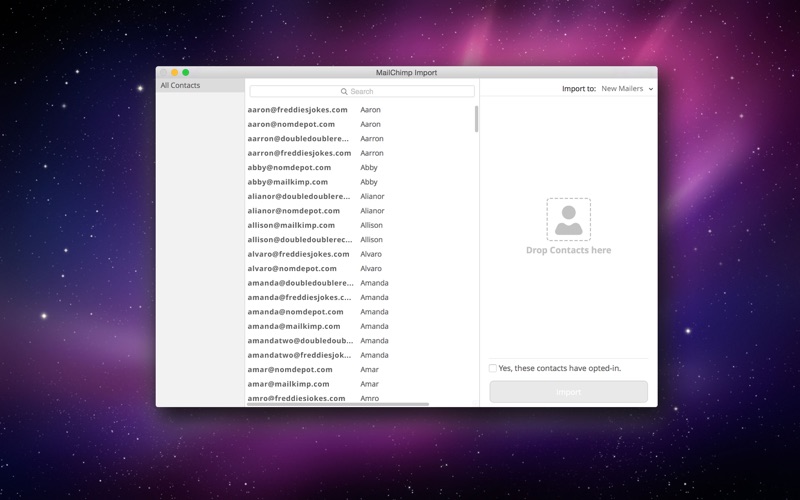This screenshot has height=500, width=800.
Task: Choose the abby@mailkimp.com row
Action: (288, 182)
